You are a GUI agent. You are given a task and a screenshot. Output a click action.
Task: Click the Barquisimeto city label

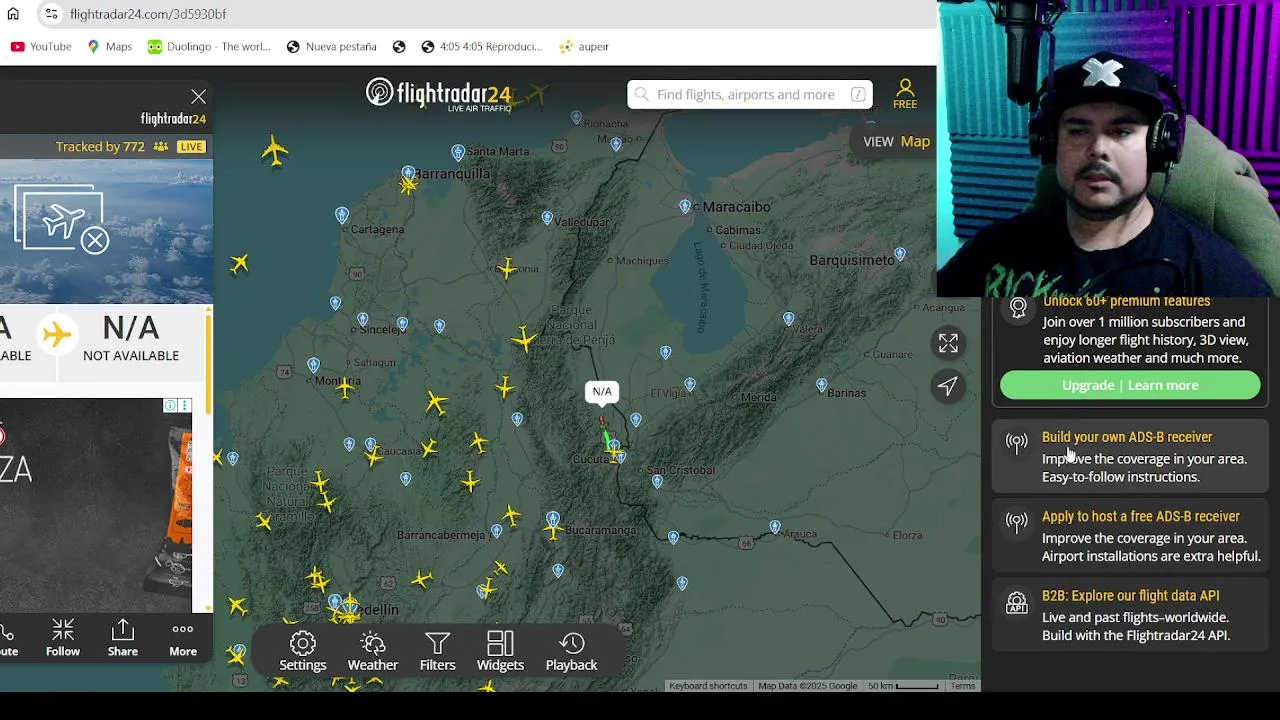(852, 260)
